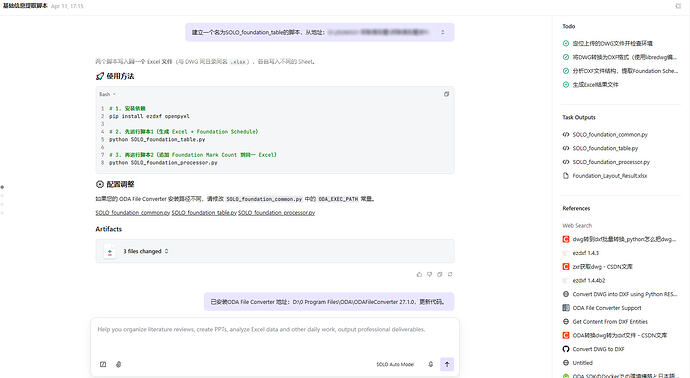Click the file icon beside Foundation_Layout_Result.xlsx
The width and height of the screenshot is (690, 378).
click(x=566, y=176)
